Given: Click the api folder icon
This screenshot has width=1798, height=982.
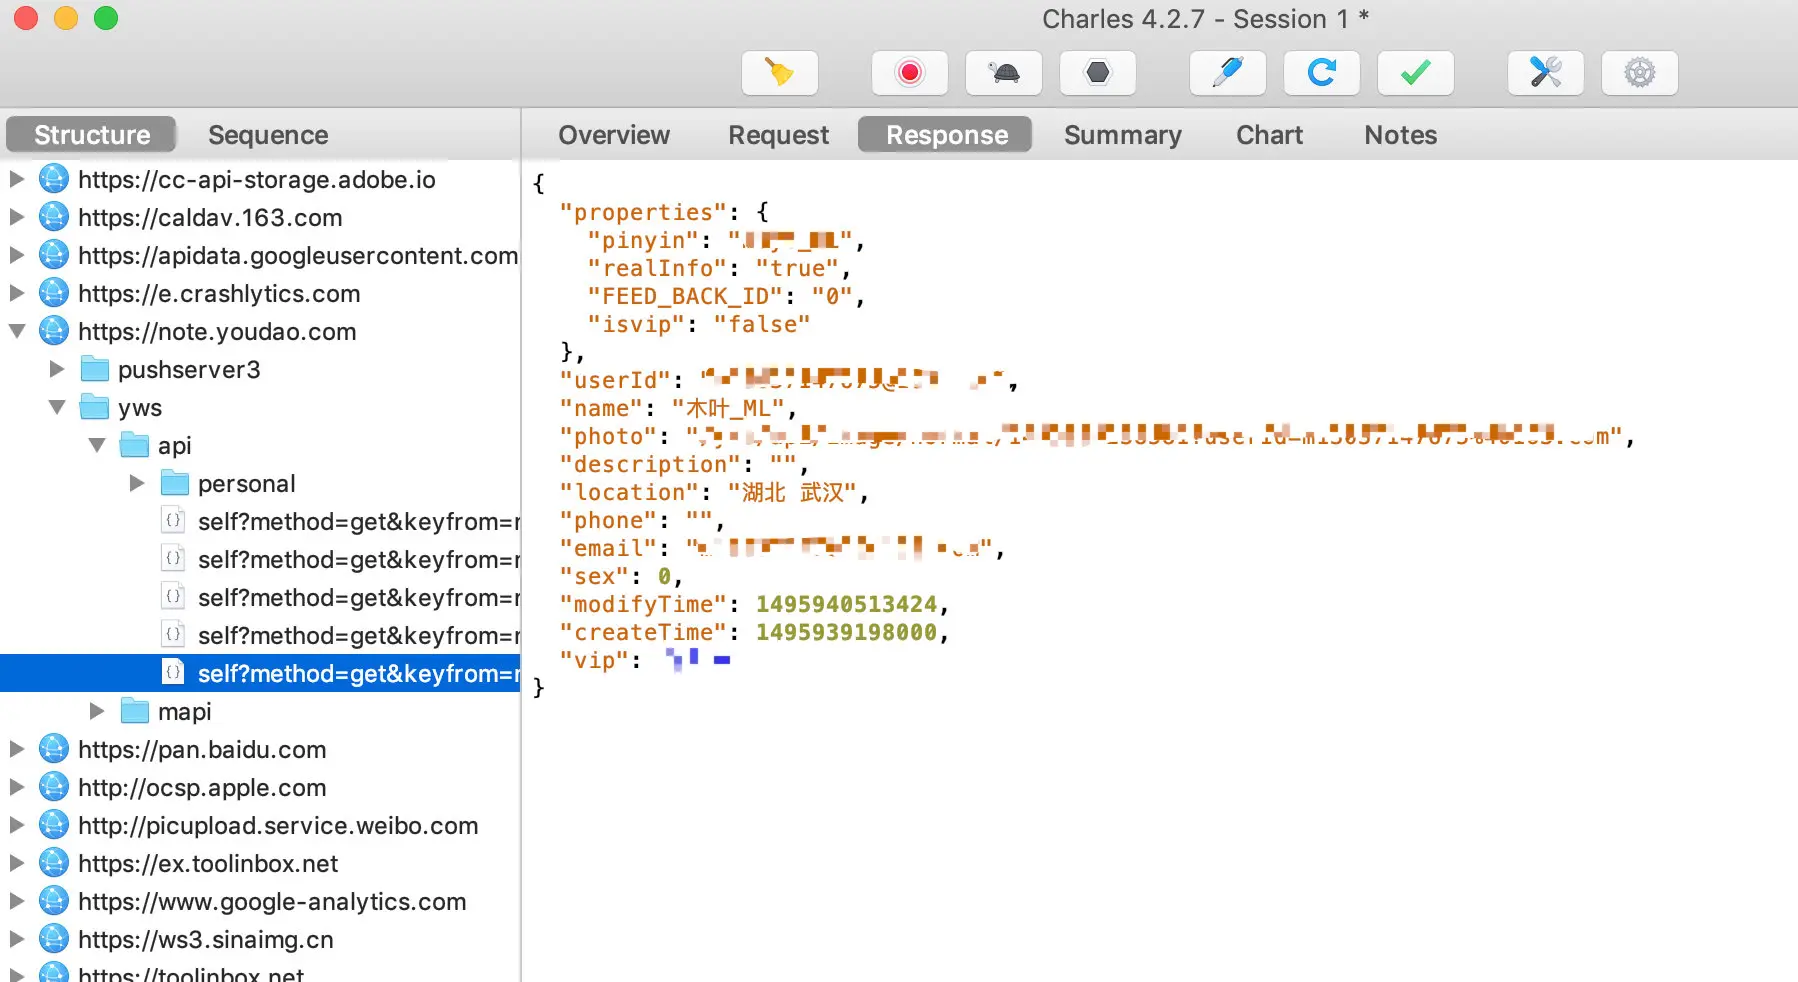Looking at the screenshot, I should (x=135, y=446).
